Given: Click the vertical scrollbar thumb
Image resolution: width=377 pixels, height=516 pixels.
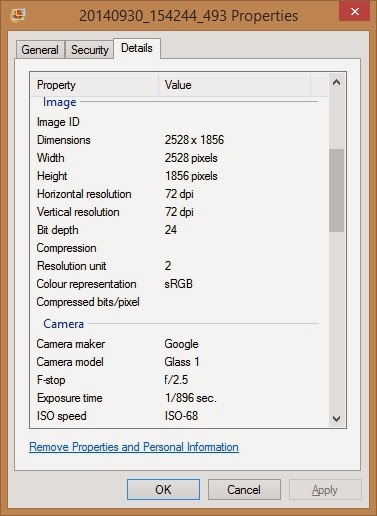Looking at the screenshot, I should click(336, 190).
